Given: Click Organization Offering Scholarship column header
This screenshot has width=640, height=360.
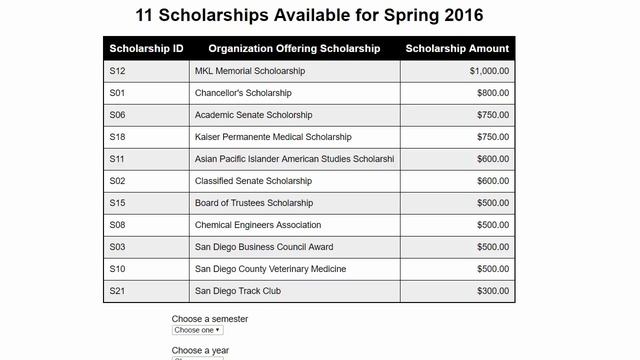Looking at the screenshot, I should tap(294, 49).
